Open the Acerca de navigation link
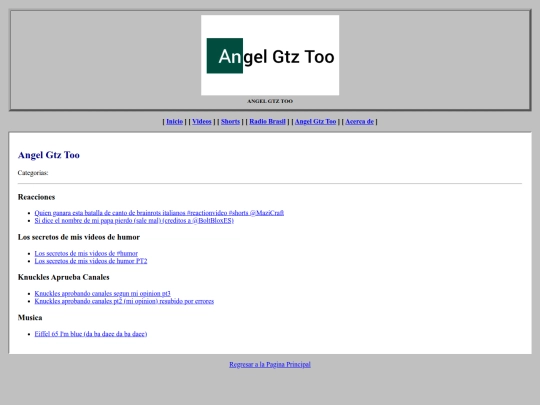 tap(360, 122)
